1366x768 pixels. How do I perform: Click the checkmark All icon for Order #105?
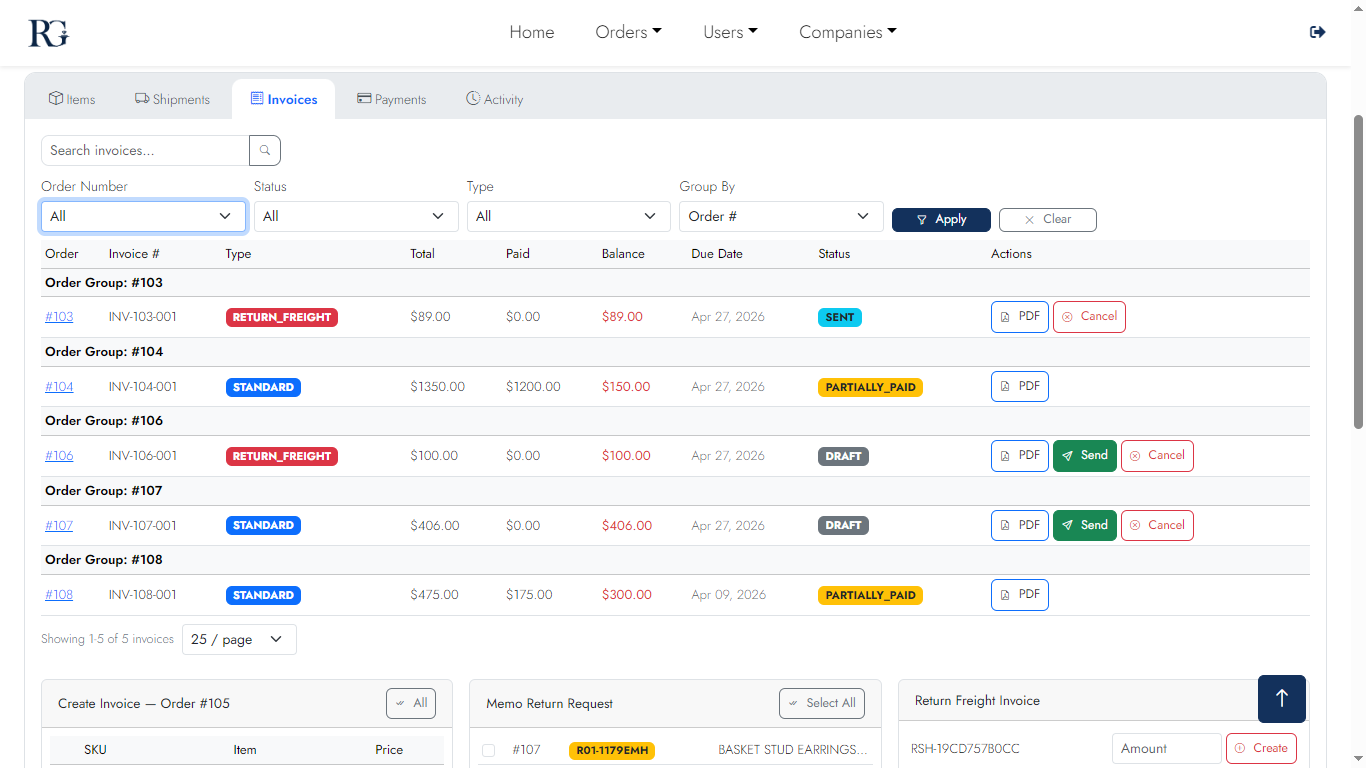399,703
